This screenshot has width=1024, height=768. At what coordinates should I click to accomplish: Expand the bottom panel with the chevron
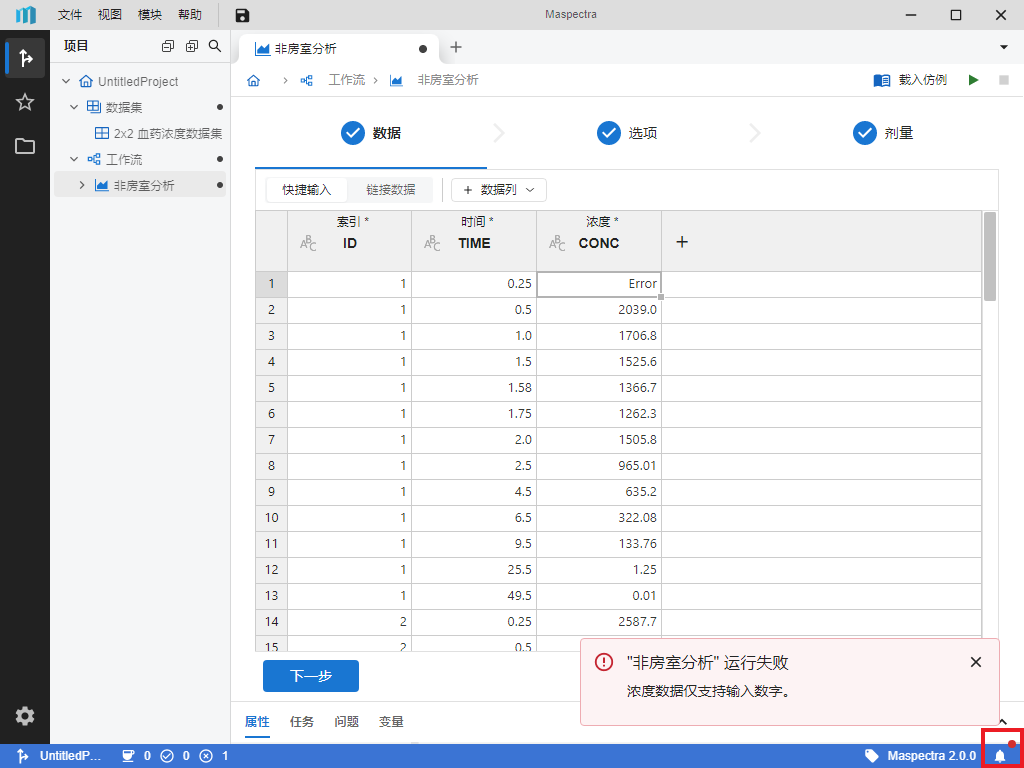[1003, 721]
